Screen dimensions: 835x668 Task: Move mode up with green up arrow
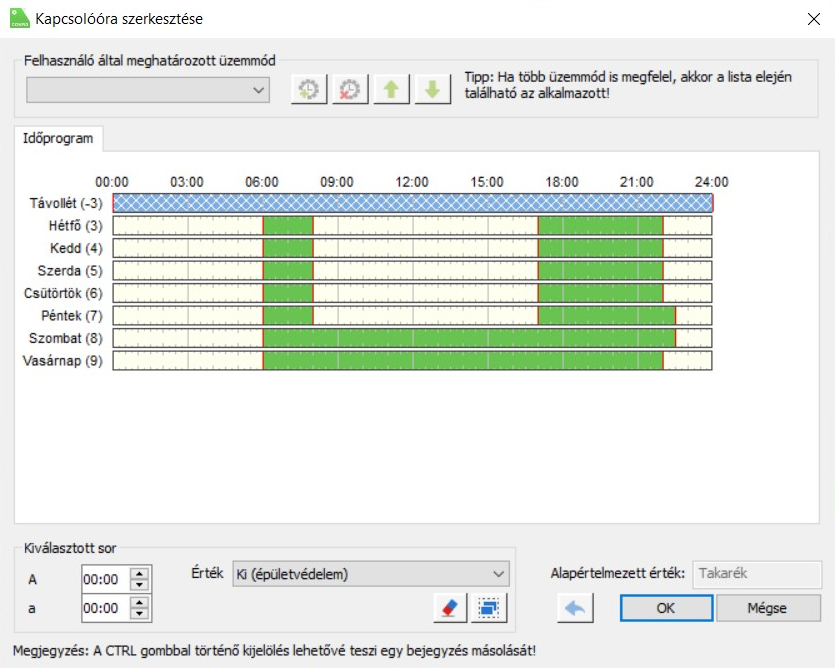click(x=391, y=89)
